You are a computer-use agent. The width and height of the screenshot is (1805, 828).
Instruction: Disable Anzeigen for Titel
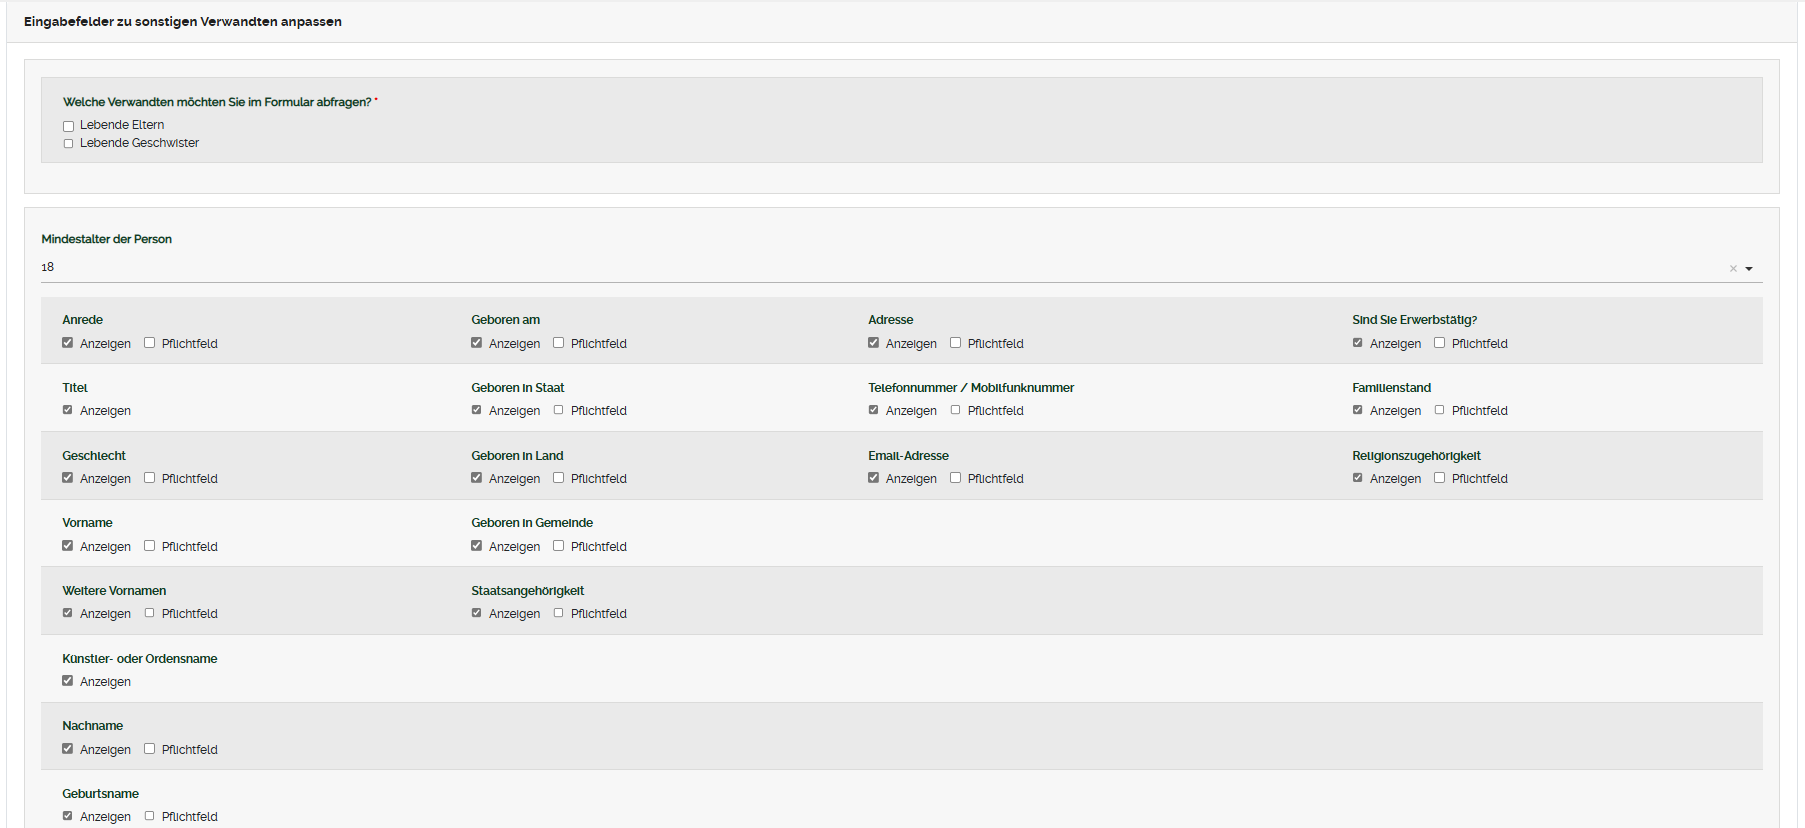click(x=68, y=410)
